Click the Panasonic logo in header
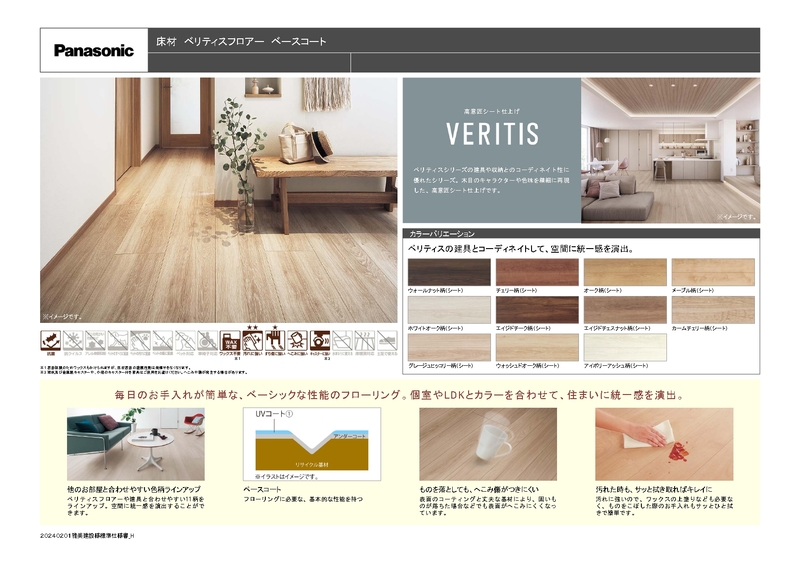This screenshot has width=800, height=566. [x=93, y=51]
